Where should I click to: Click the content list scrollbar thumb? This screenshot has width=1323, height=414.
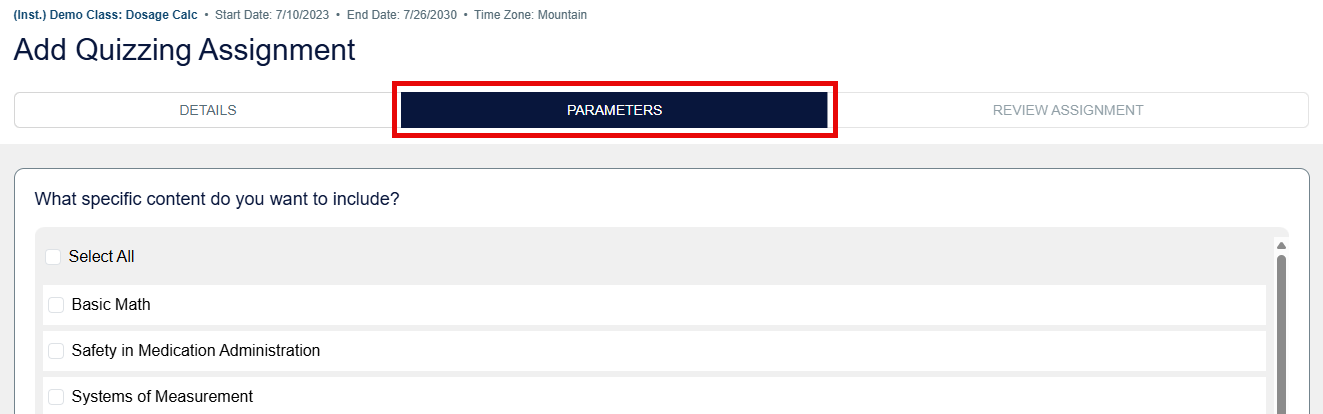click(x=1281, y=330)
